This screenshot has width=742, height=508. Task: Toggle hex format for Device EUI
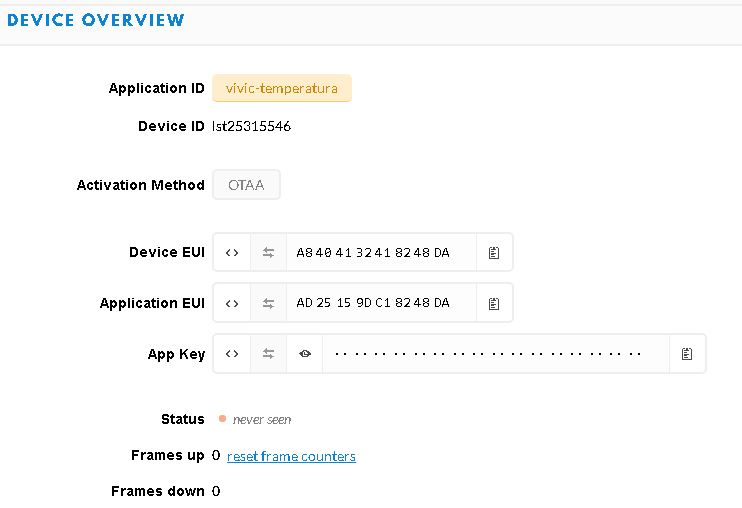[231, 253]
